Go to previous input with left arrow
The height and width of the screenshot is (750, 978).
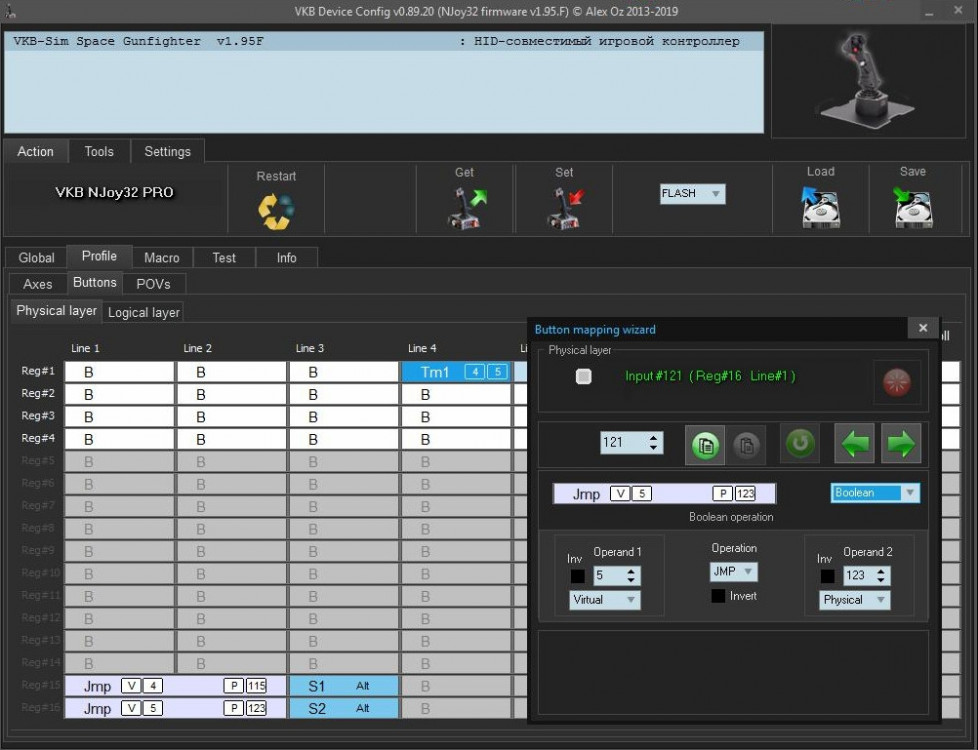855,443
